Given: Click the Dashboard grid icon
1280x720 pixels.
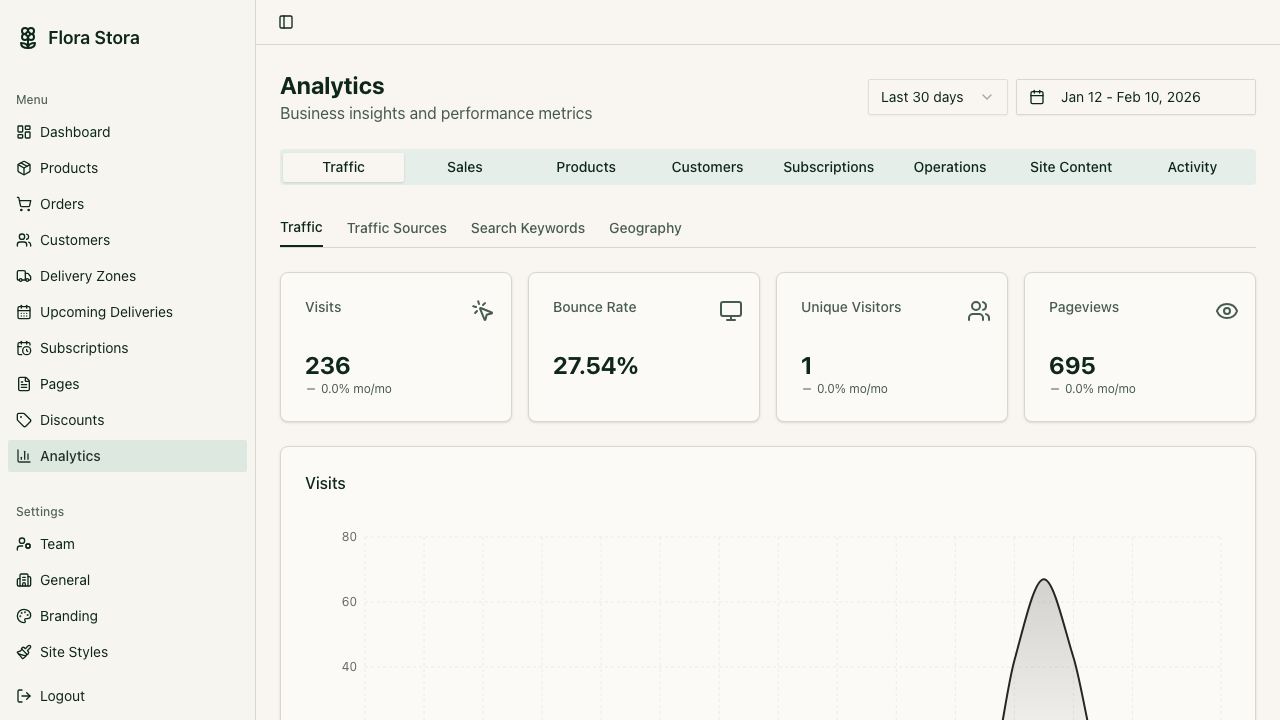Looking at the screenshot, I should (24, 132).
